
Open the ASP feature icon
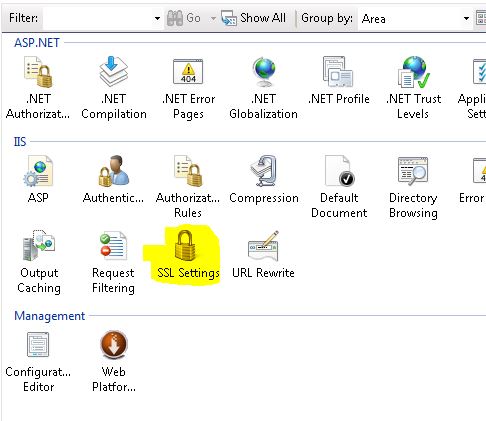tap(38, 179)
